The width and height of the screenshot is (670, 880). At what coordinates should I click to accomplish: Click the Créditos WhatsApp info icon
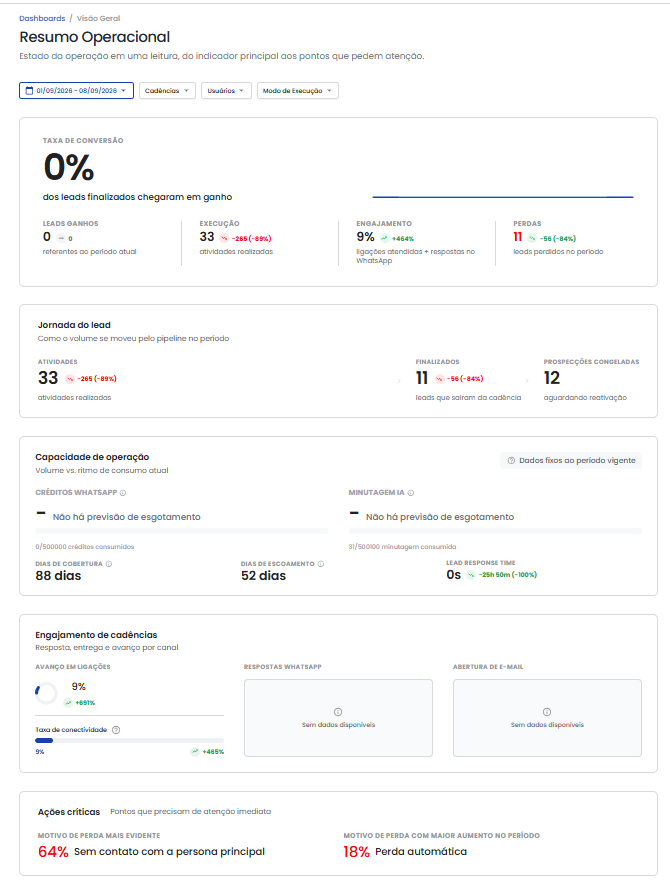[x=123, y=493]
